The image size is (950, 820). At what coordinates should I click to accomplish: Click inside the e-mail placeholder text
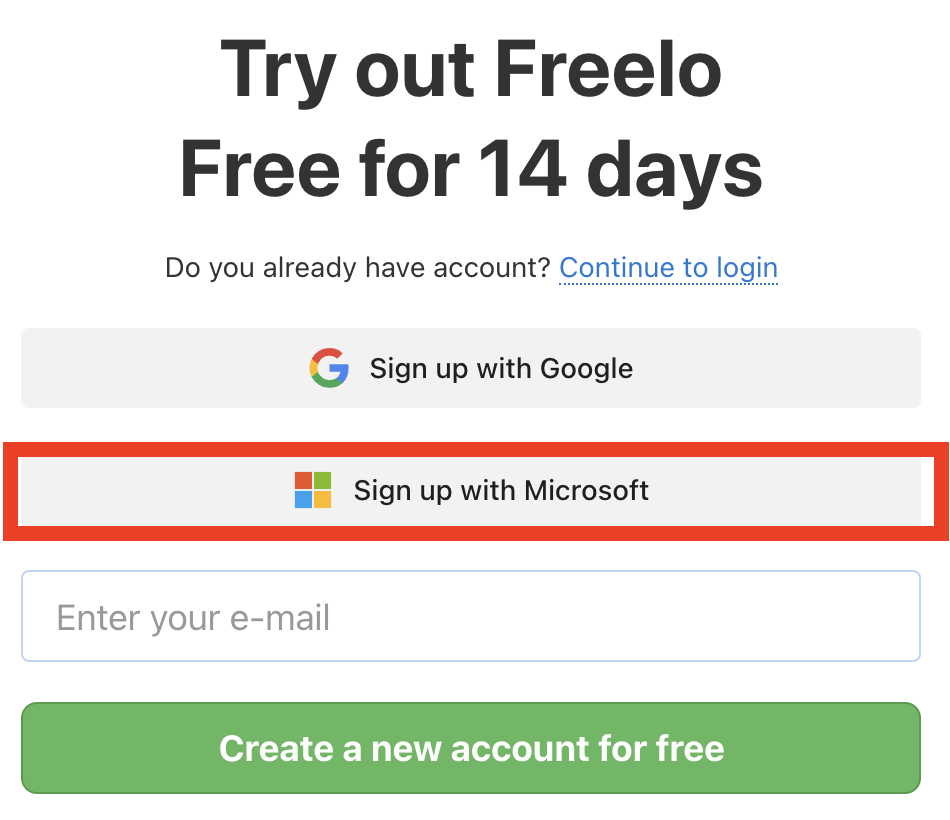point(193,616)
